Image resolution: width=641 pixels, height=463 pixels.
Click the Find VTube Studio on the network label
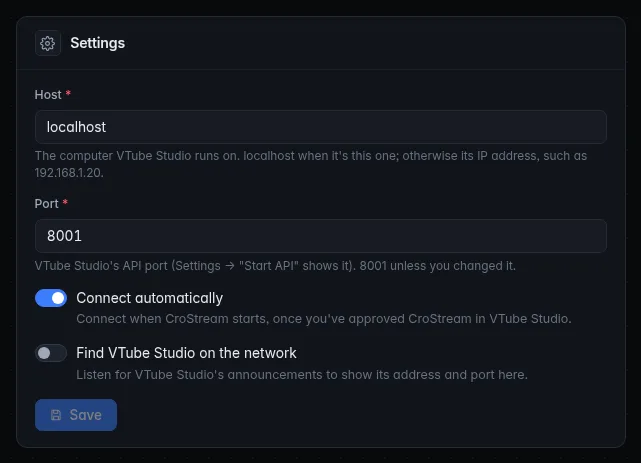tap(186, 353)
